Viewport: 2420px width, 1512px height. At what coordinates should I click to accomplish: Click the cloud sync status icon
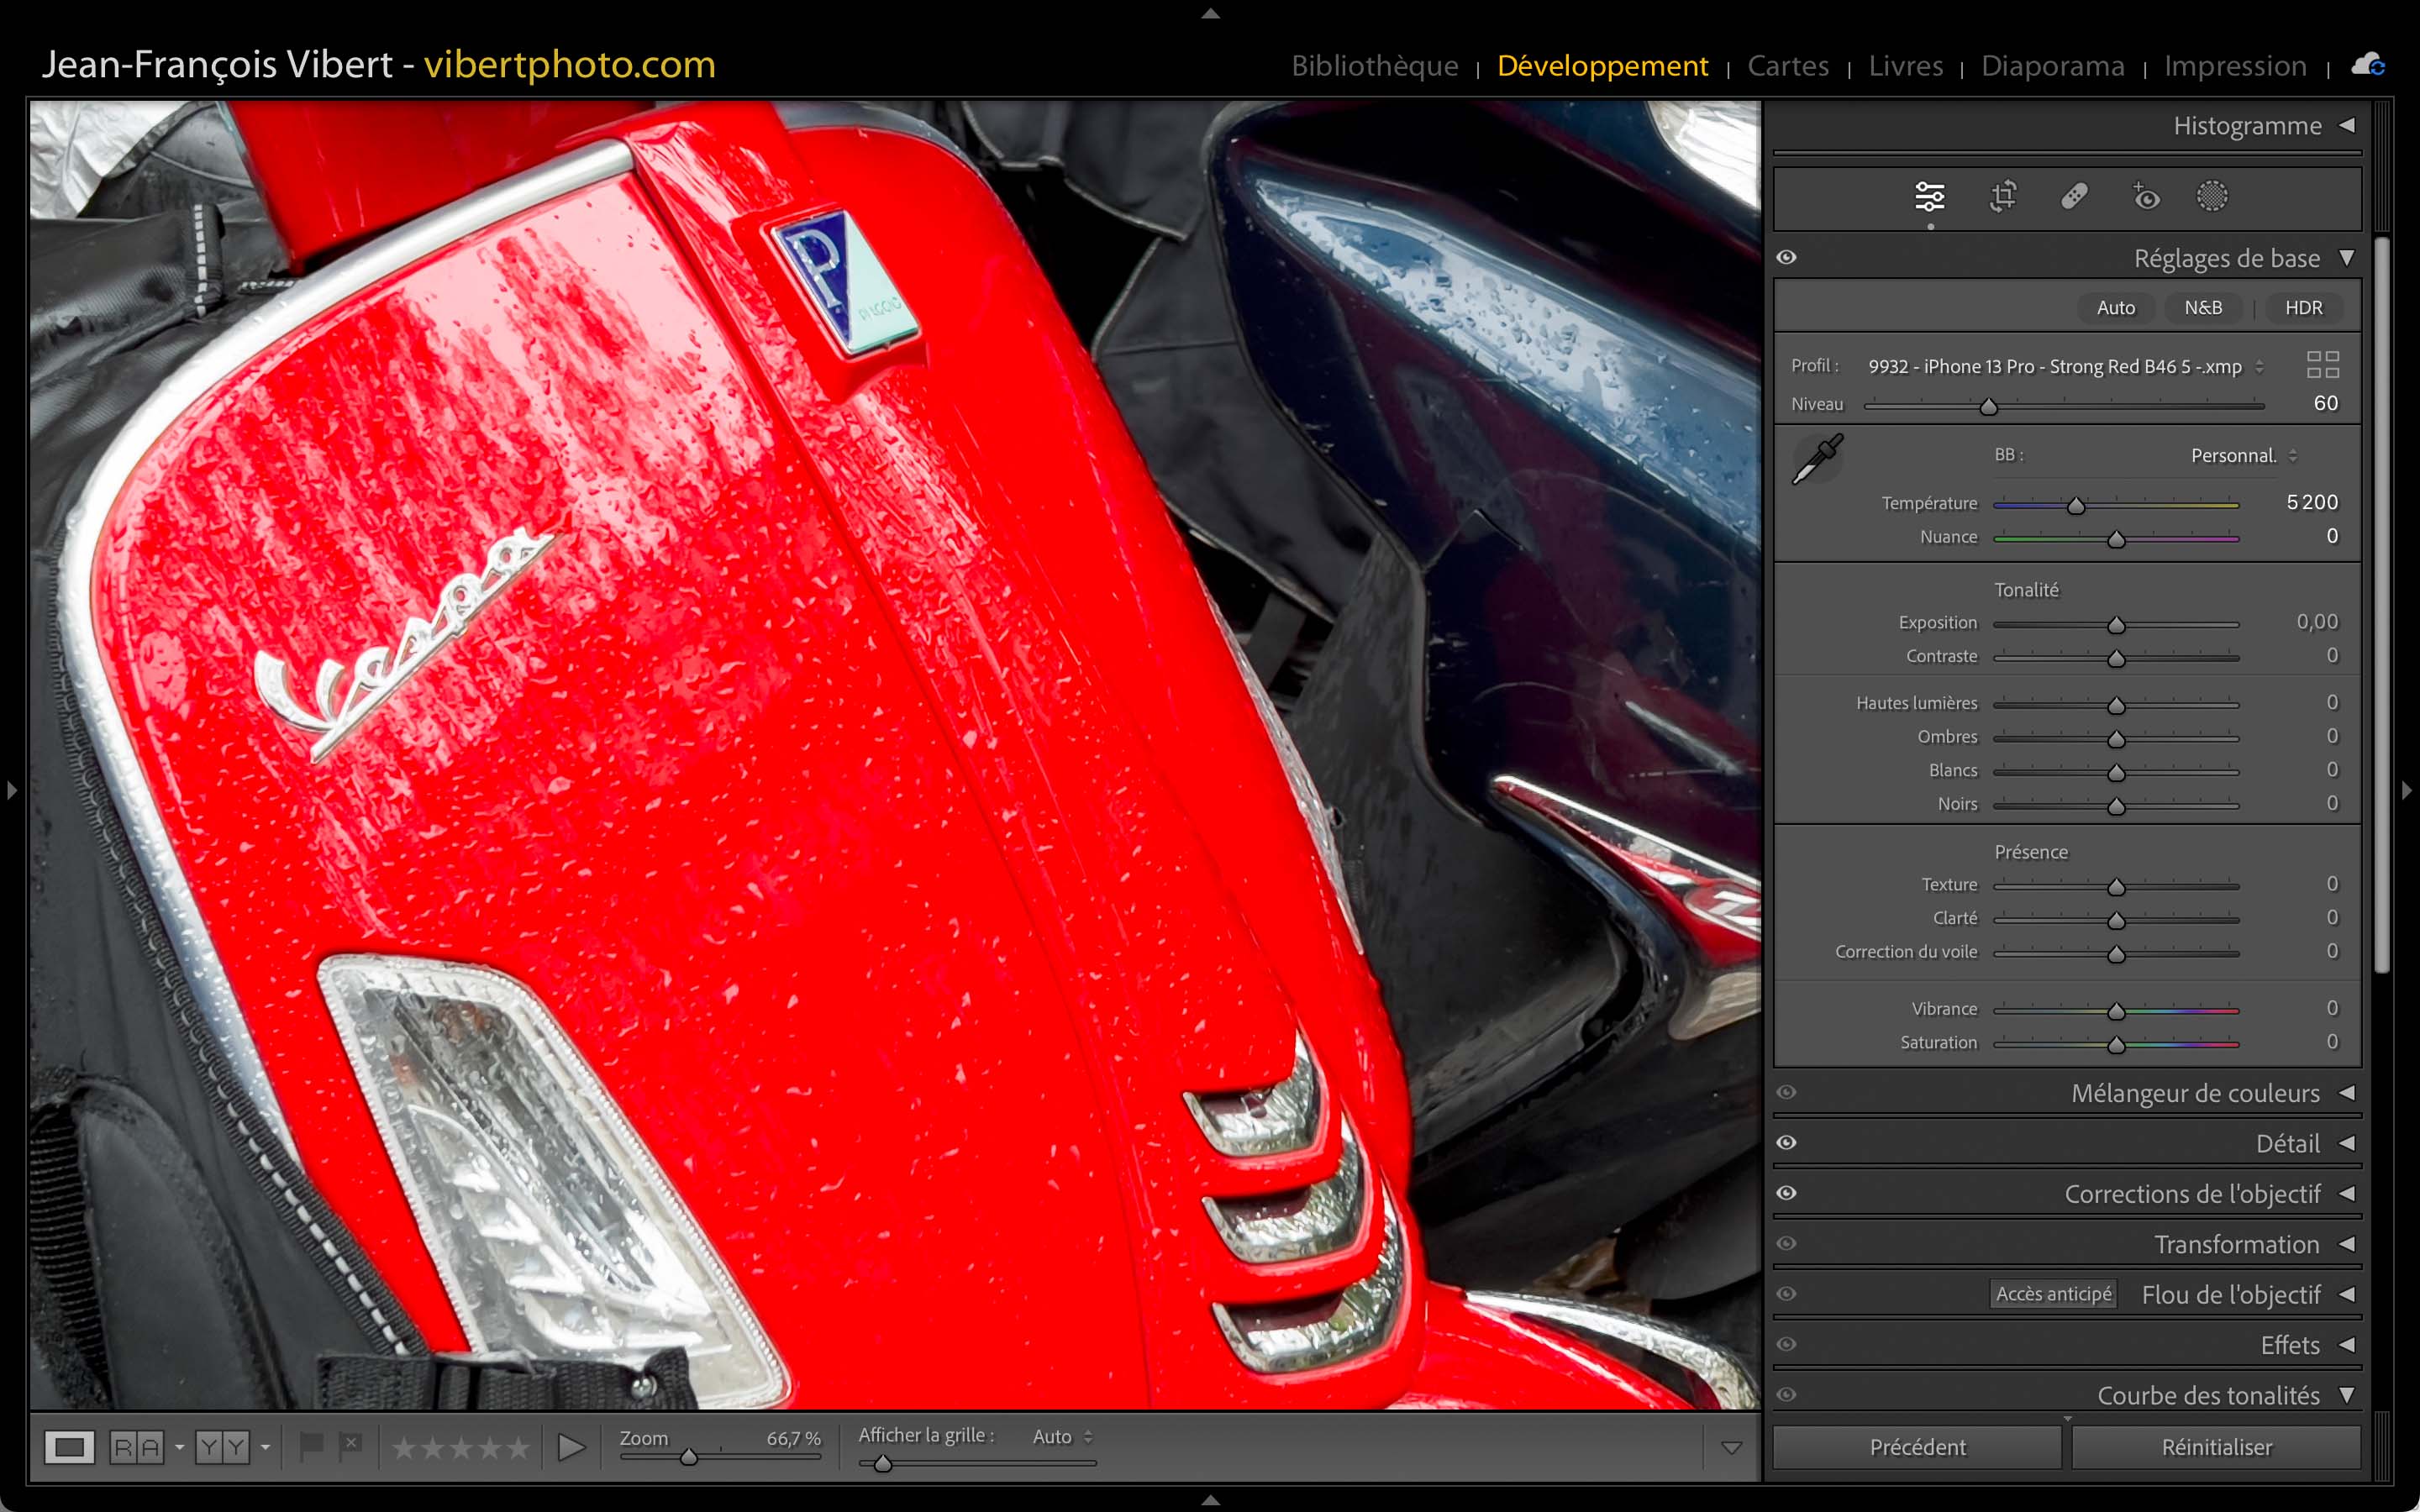coord(2368,66)
